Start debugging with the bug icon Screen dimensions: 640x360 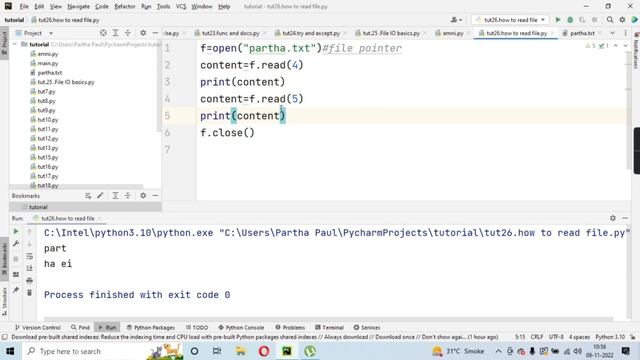[x=570, y=20]
